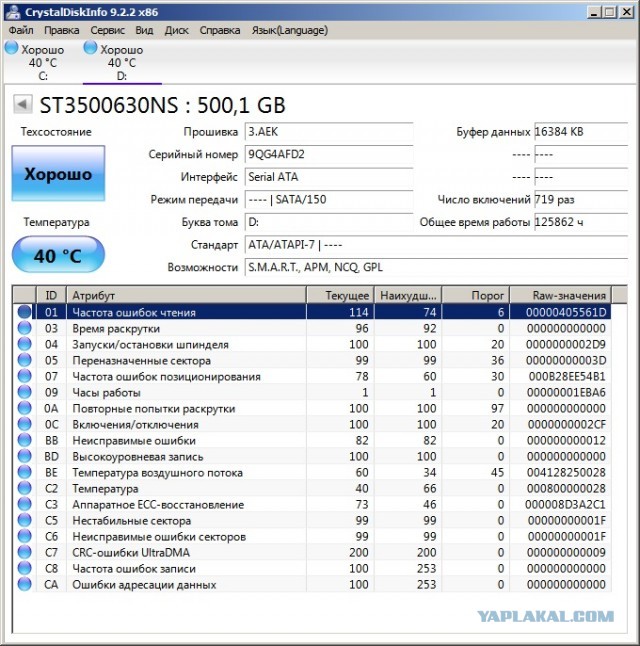
Task: Select the Частота ошибок чтения attribute row
Action: [x=312, y=312]
